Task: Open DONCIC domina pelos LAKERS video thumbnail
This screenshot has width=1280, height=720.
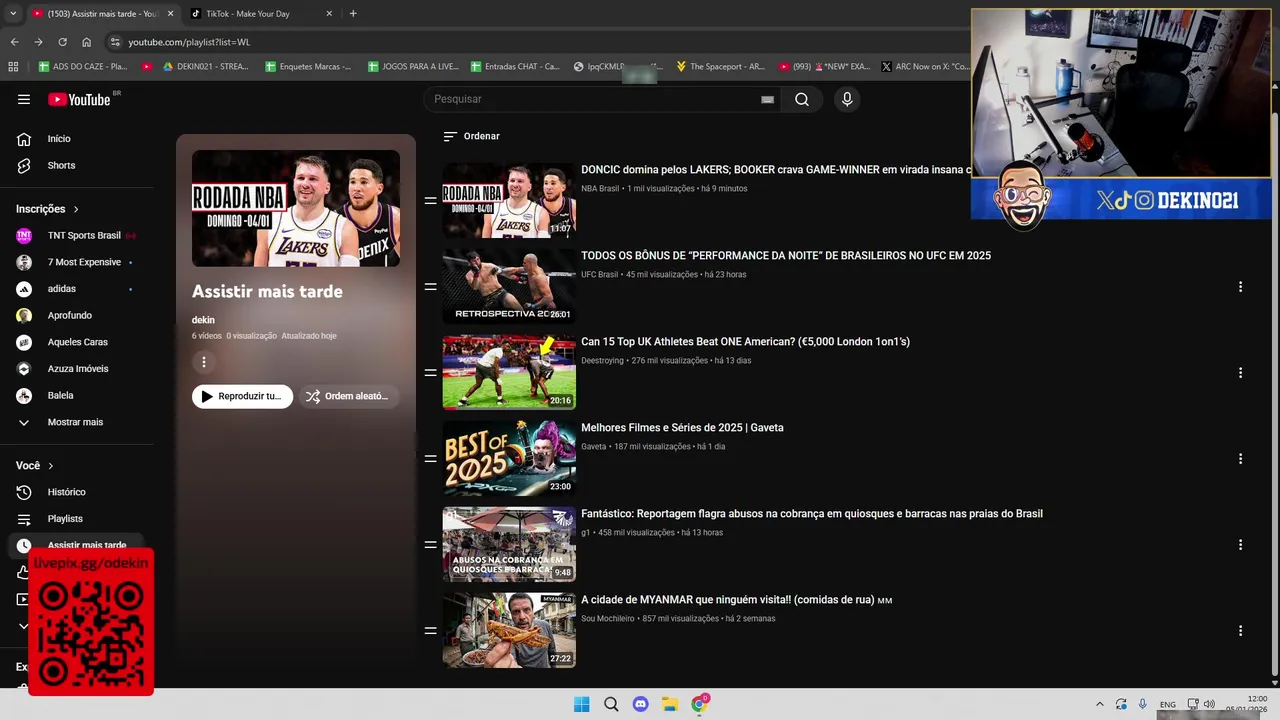Action: click(509, 200)
